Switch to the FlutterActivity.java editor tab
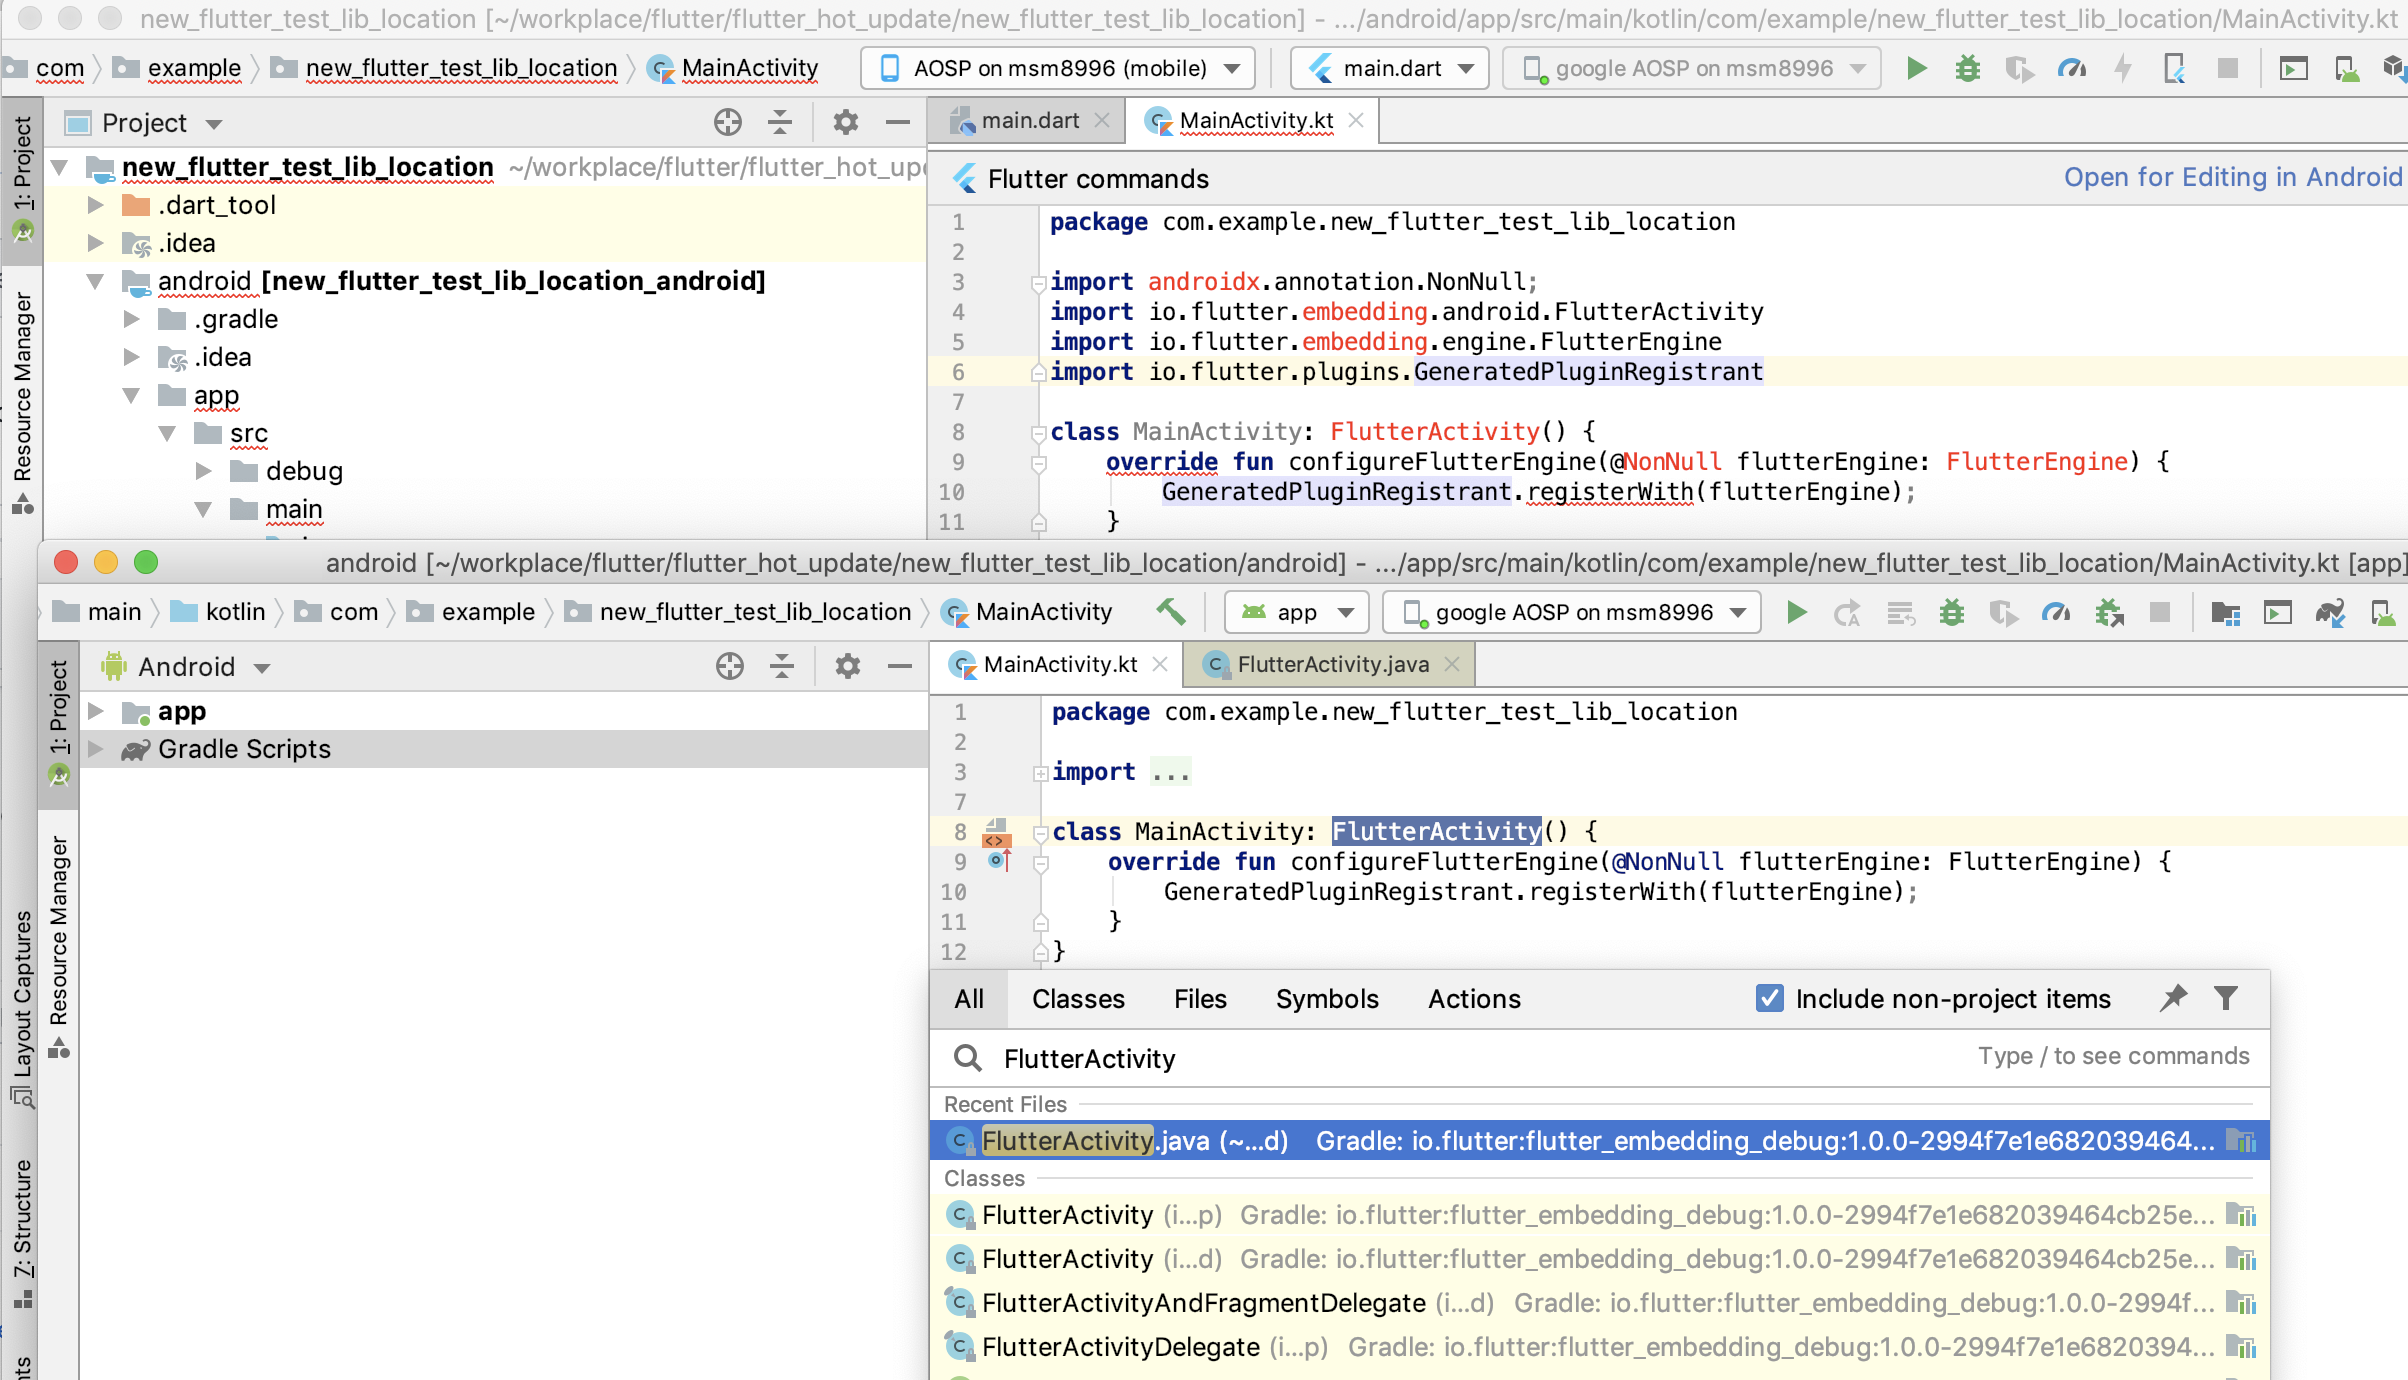The height and width of the screenshot is (1380, 2408). [1331, 665]
